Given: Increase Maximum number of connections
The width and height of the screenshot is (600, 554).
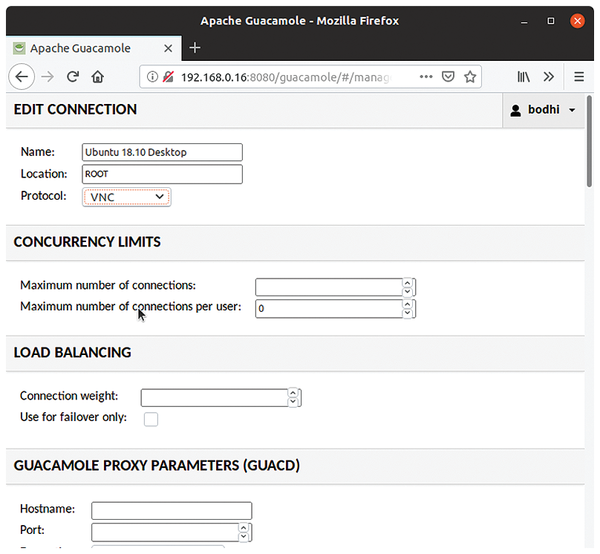Looking at the screenshot, I should (x=408, y=283).
